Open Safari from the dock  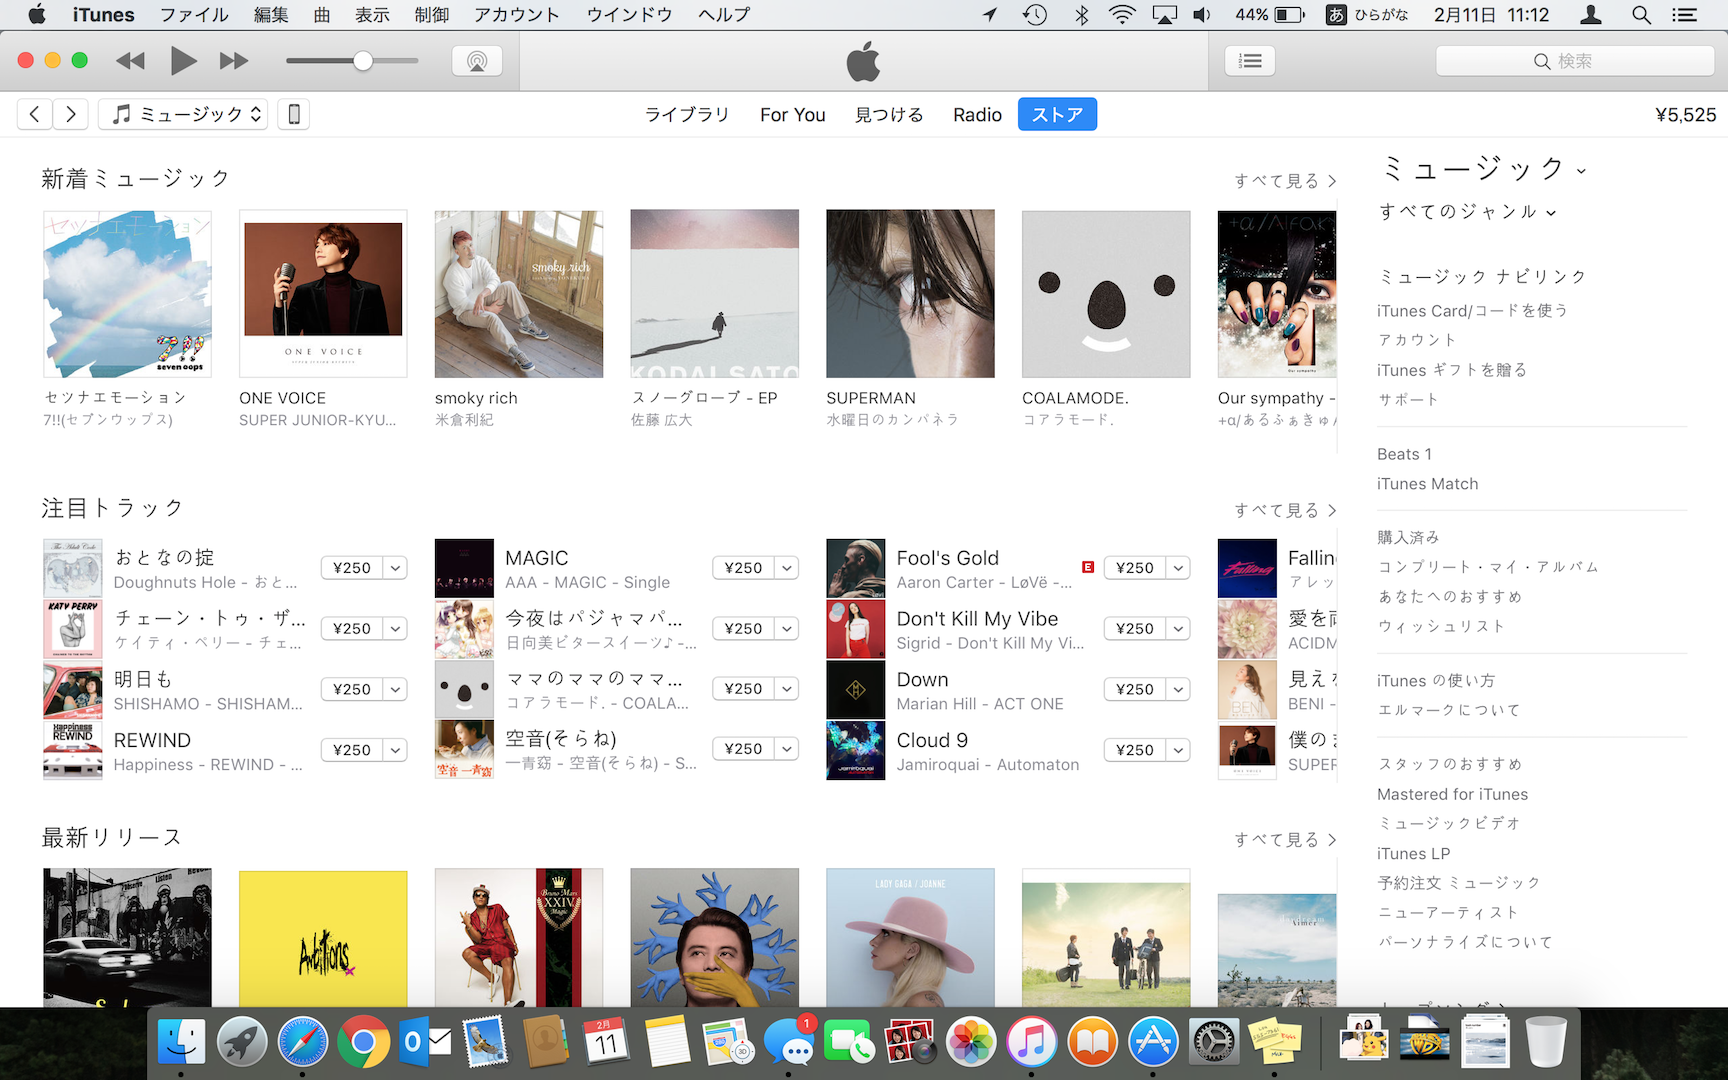[x=303, y=1042]
